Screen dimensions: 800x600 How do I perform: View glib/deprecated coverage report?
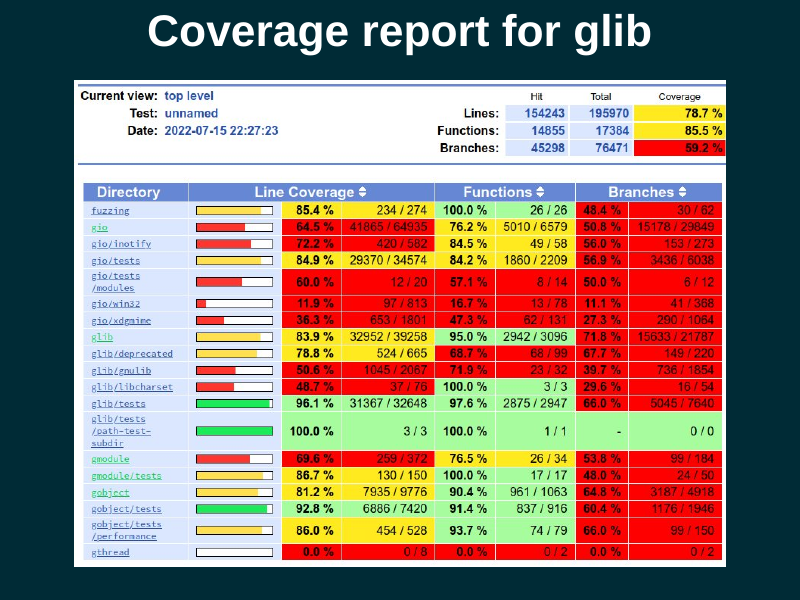coord(131,354)
